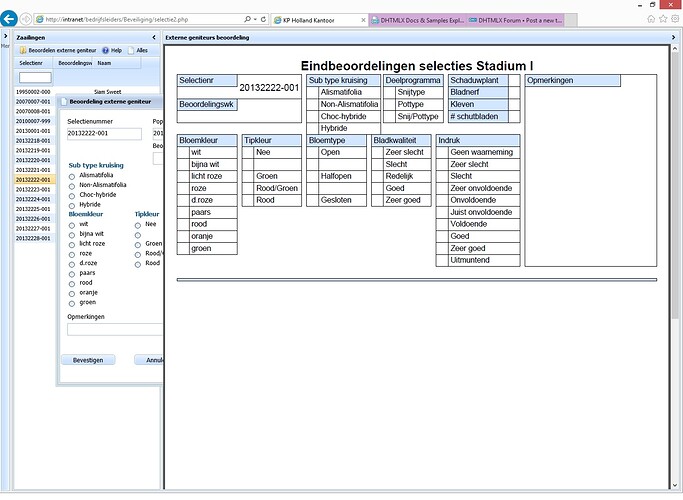Open browser settings gear icon
The width and height of the screenshot is (683, 500).
click(x=675, y=19)
